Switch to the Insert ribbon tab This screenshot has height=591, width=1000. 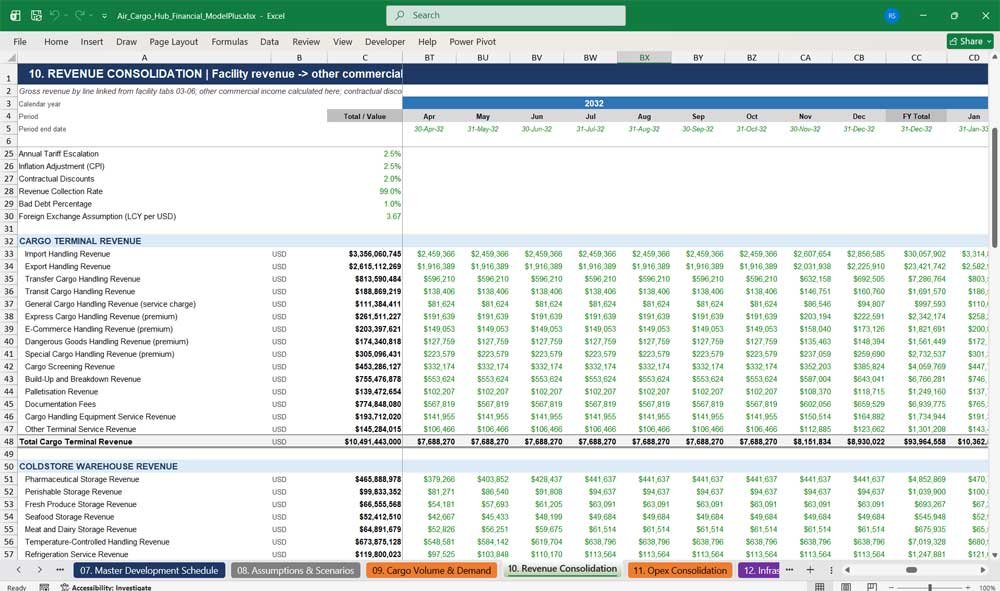point(92,41)
